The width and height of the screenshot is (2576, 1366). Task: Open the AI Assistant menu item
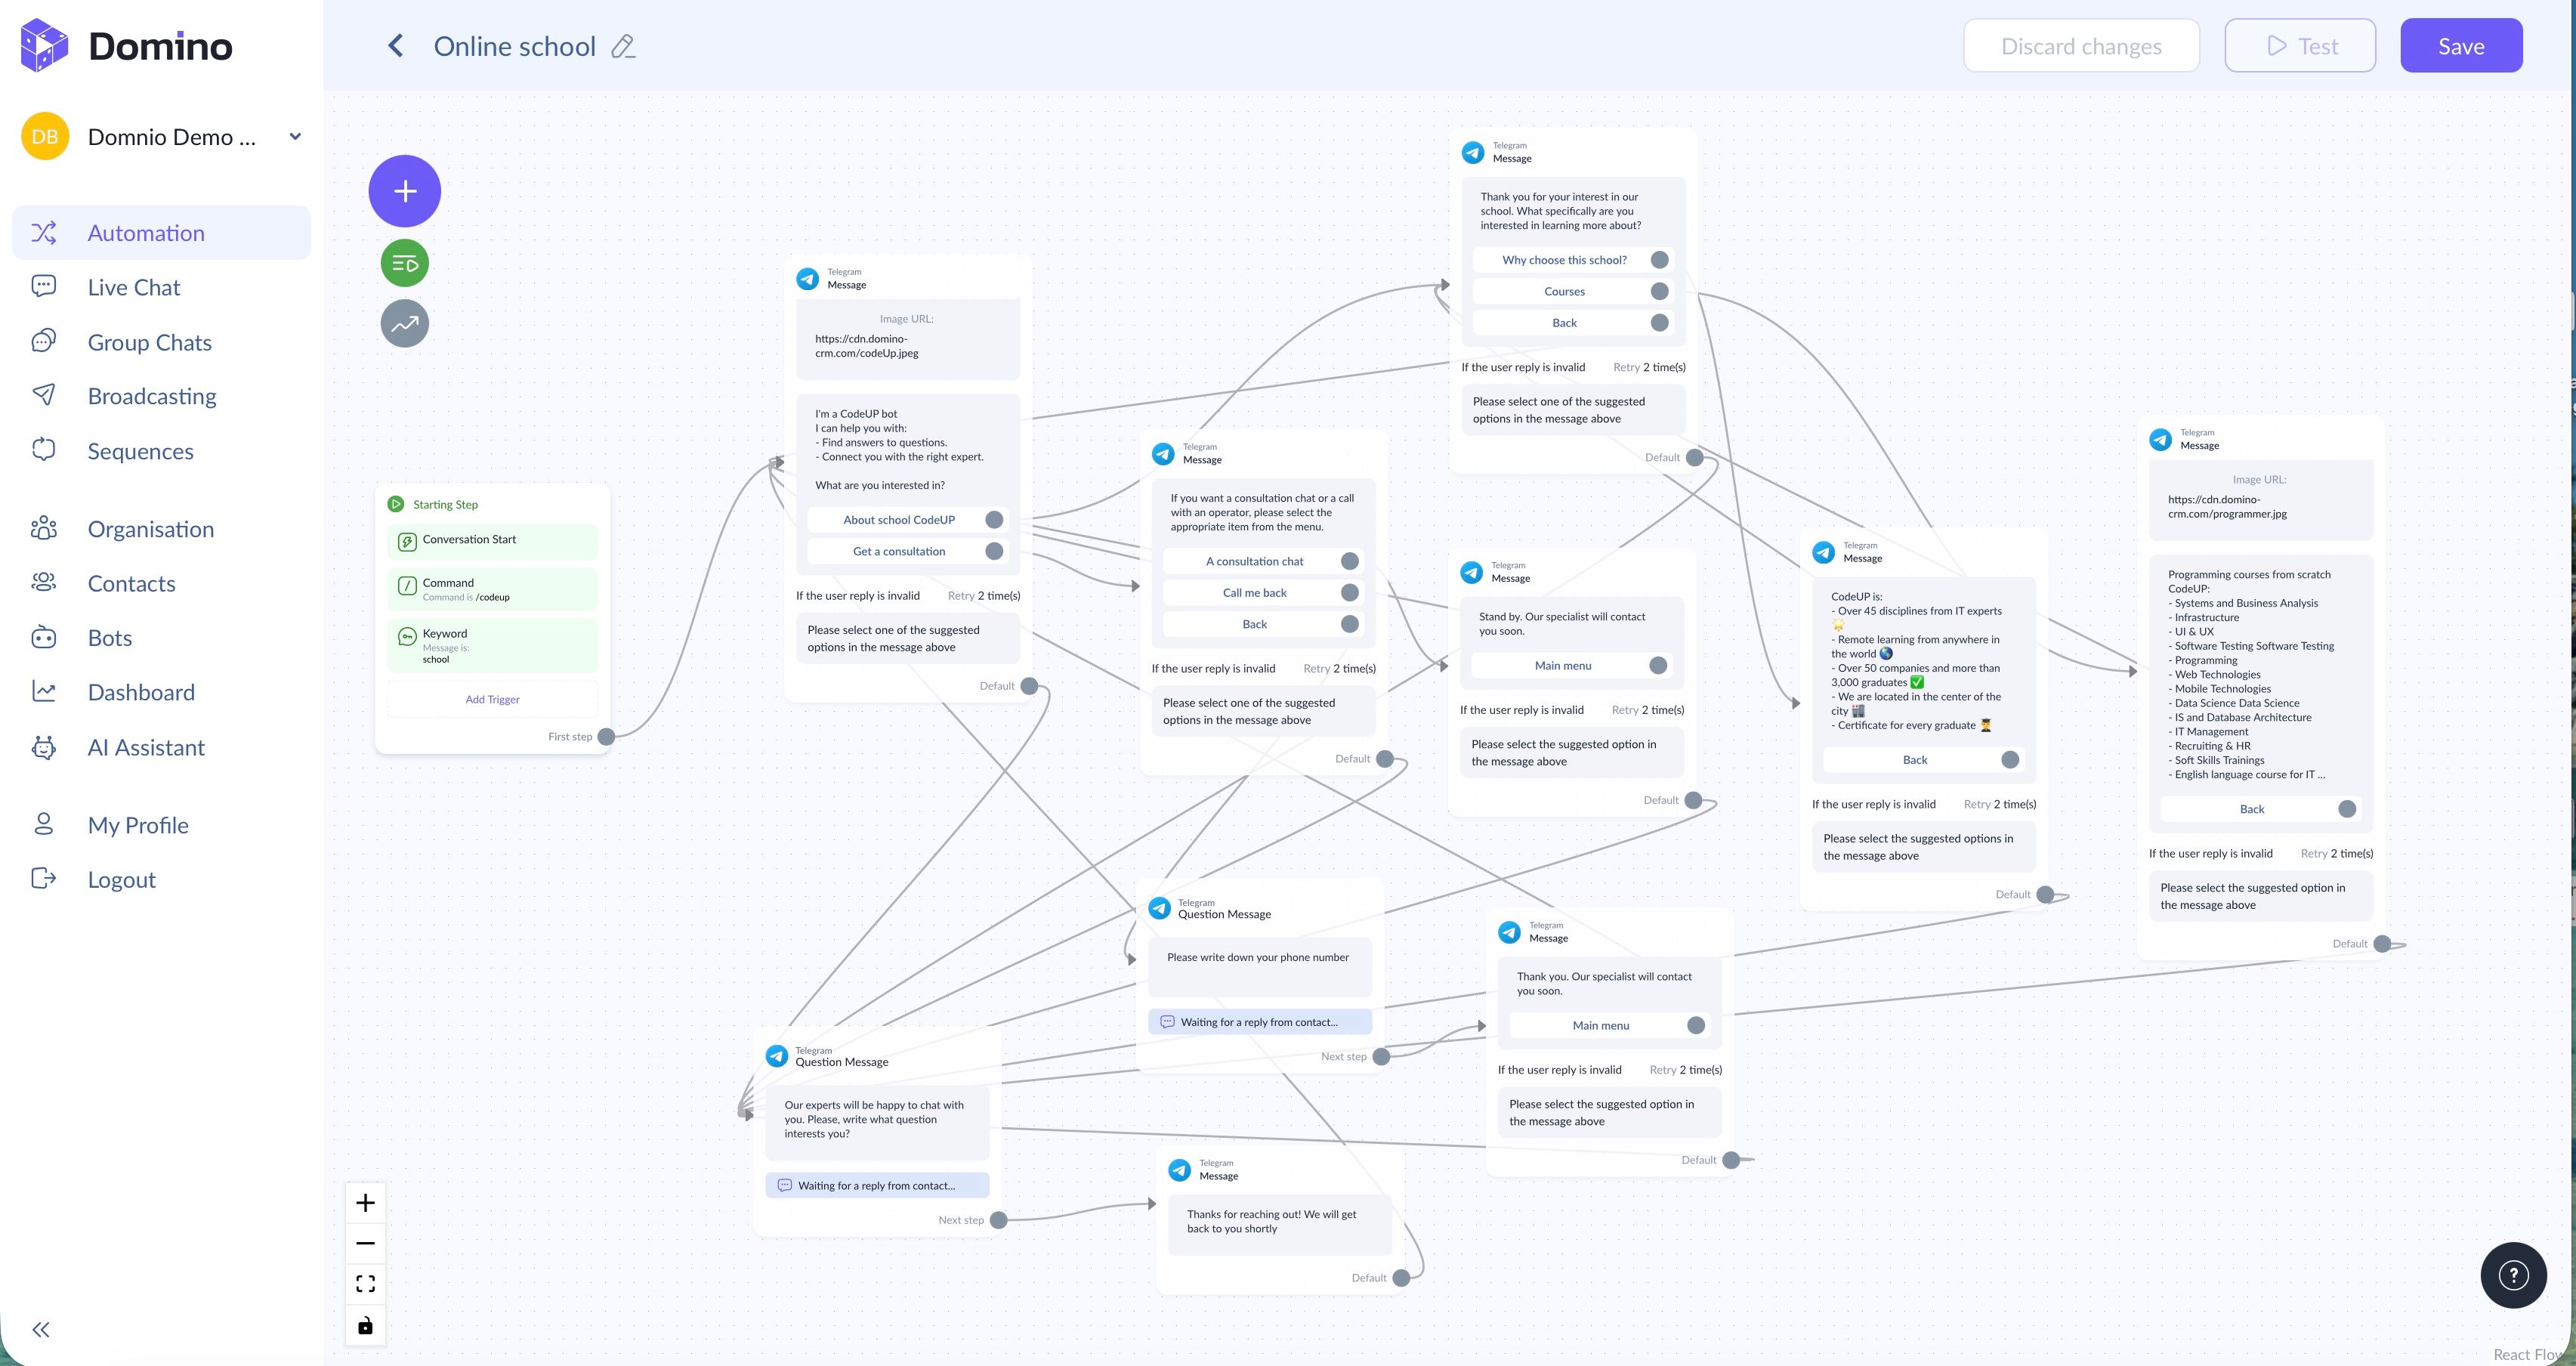(x=146, y=747)
